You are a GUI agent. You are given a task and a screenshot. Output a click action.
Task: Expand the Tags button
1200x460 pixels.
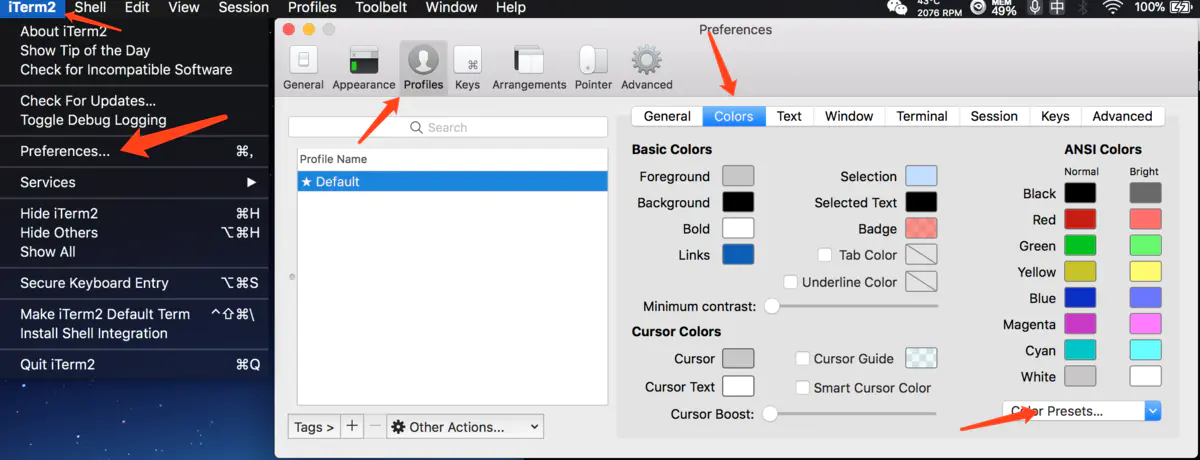pos(314,427)
